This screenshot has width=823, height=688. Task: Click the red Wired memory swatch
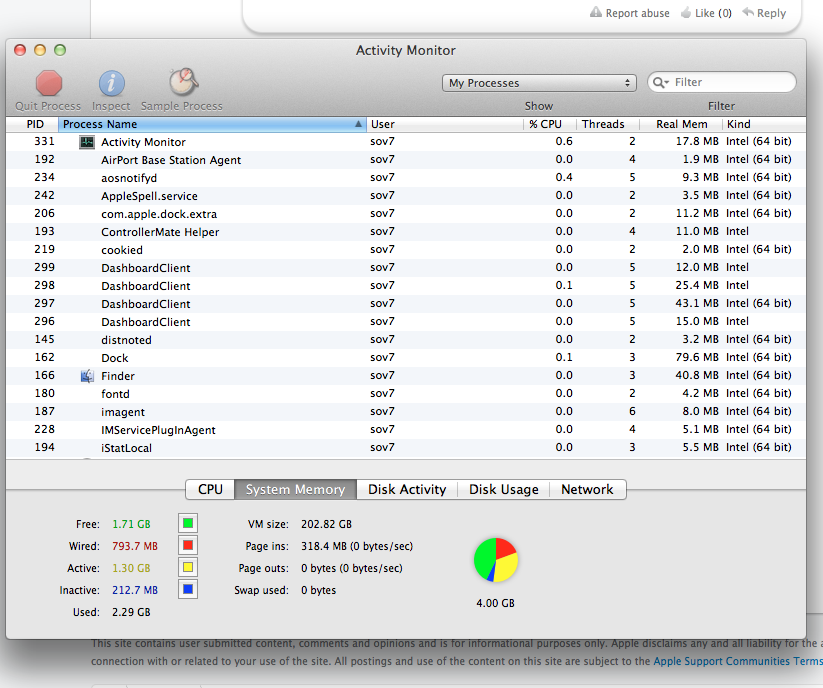[x=188, y=545]
